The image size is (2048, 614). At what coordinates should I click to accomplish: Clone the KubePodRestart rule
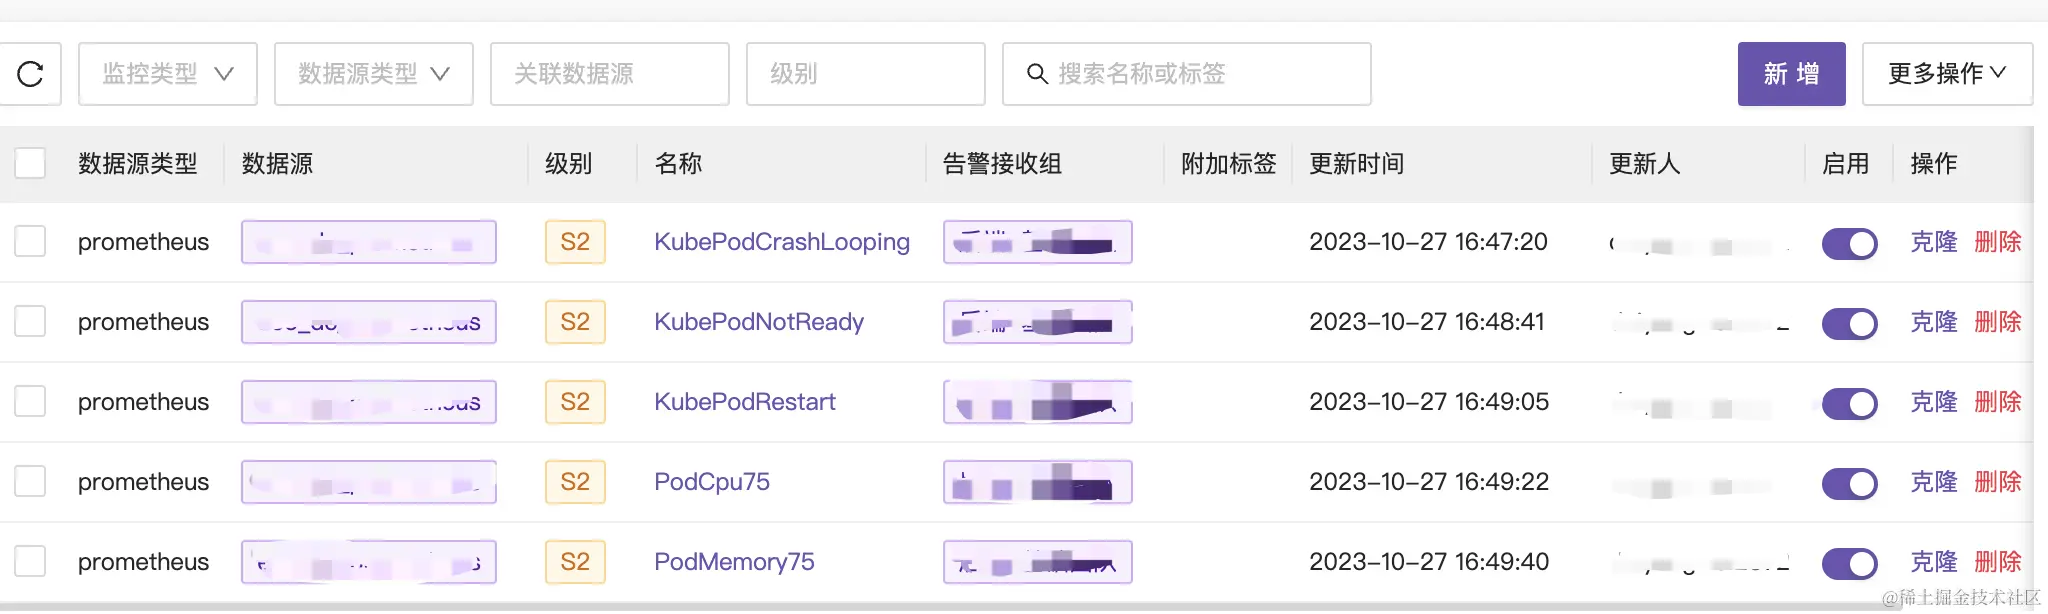point(1933,402)
